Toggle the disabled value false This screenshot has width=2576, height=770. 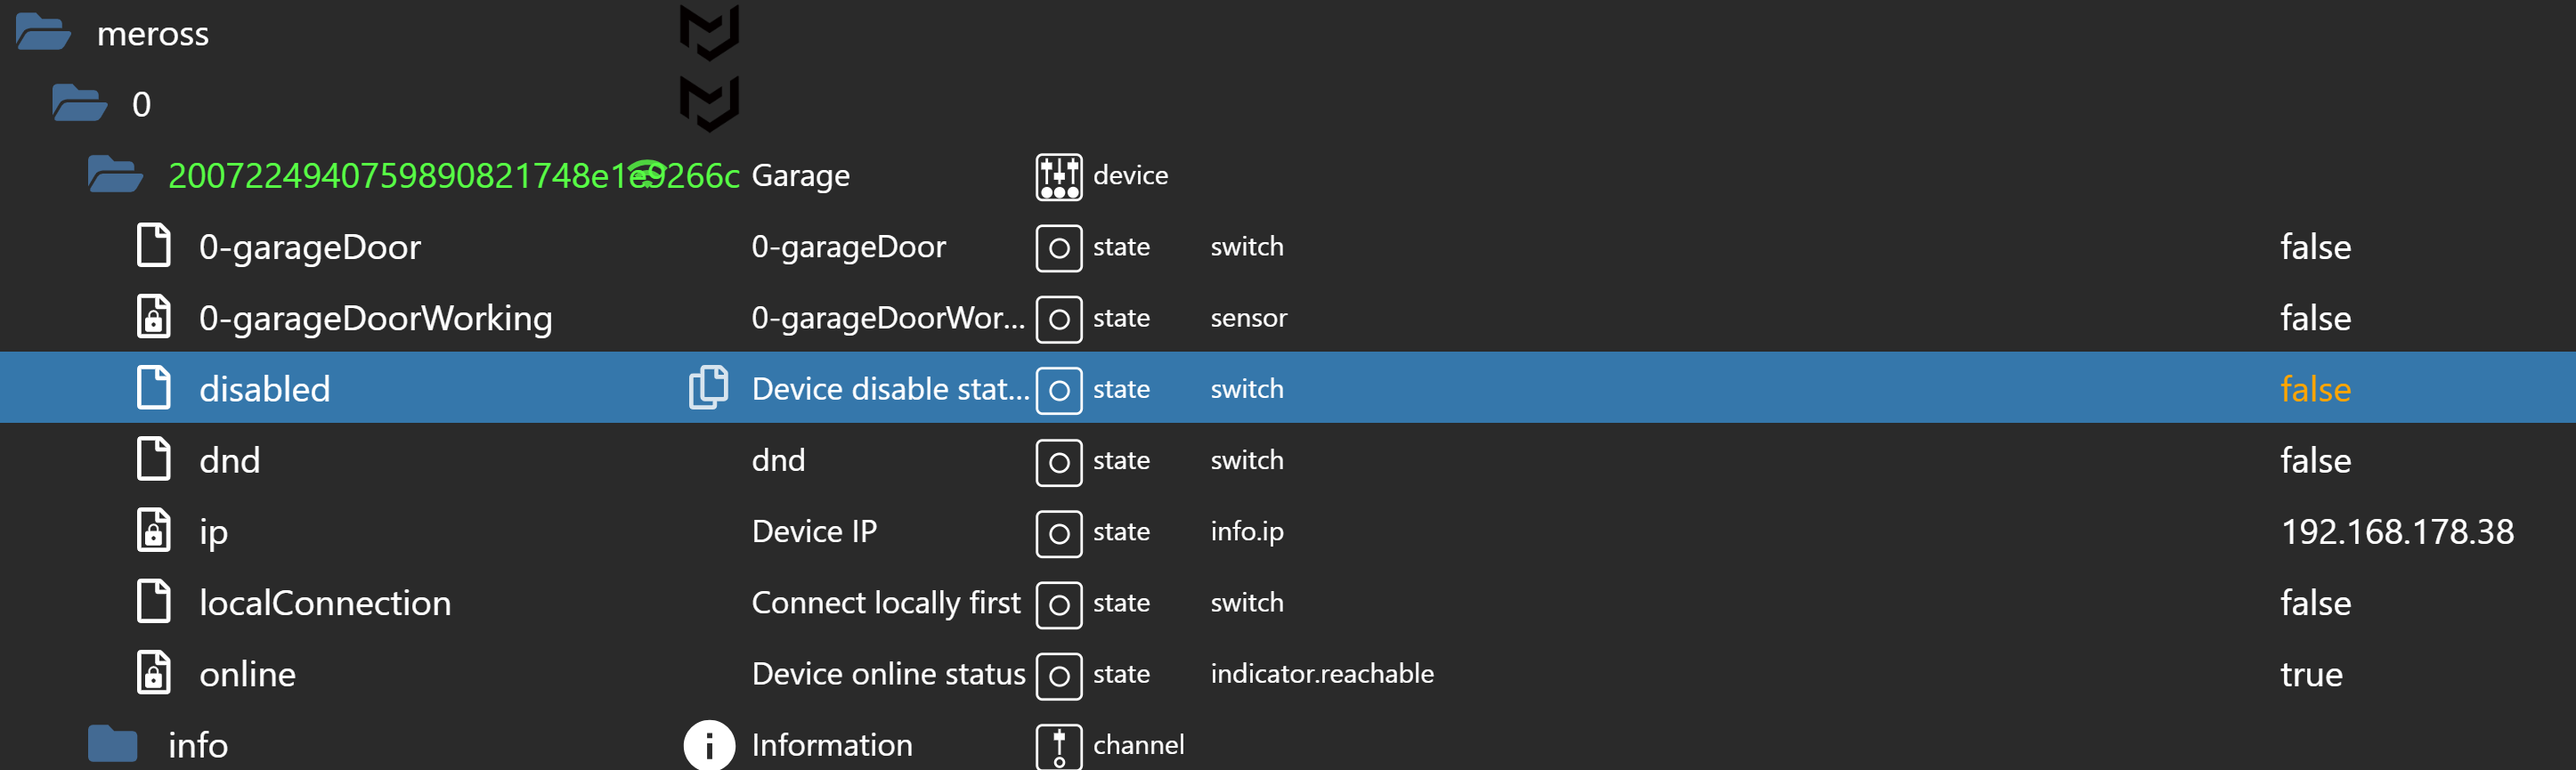[x=2314, y=389]
